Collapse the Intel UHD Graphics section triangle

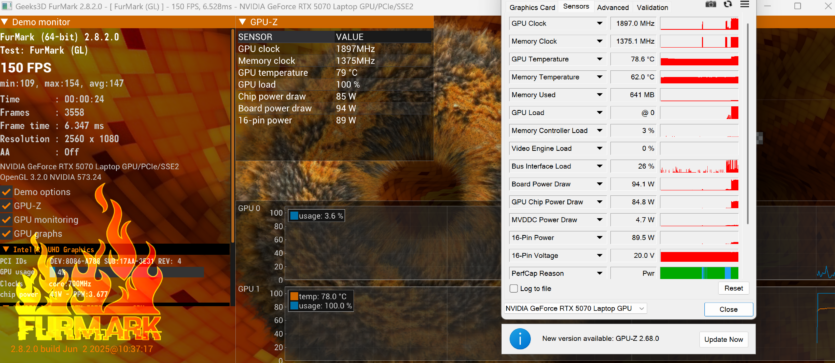pos(6,250)
